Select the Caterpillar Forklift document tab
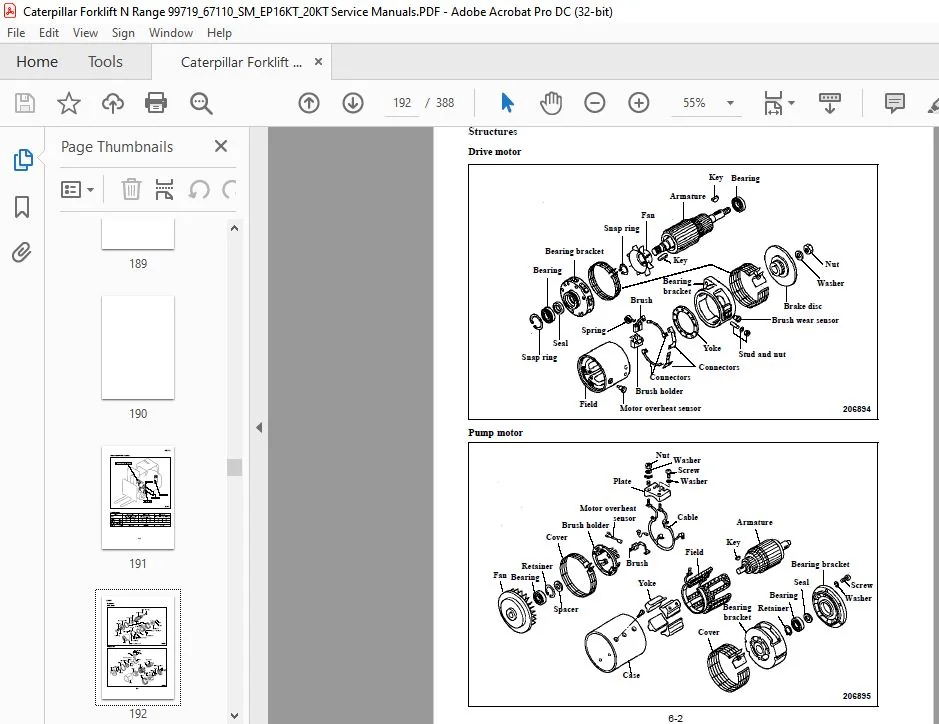 pyautogui.click(x=241, y=62)
